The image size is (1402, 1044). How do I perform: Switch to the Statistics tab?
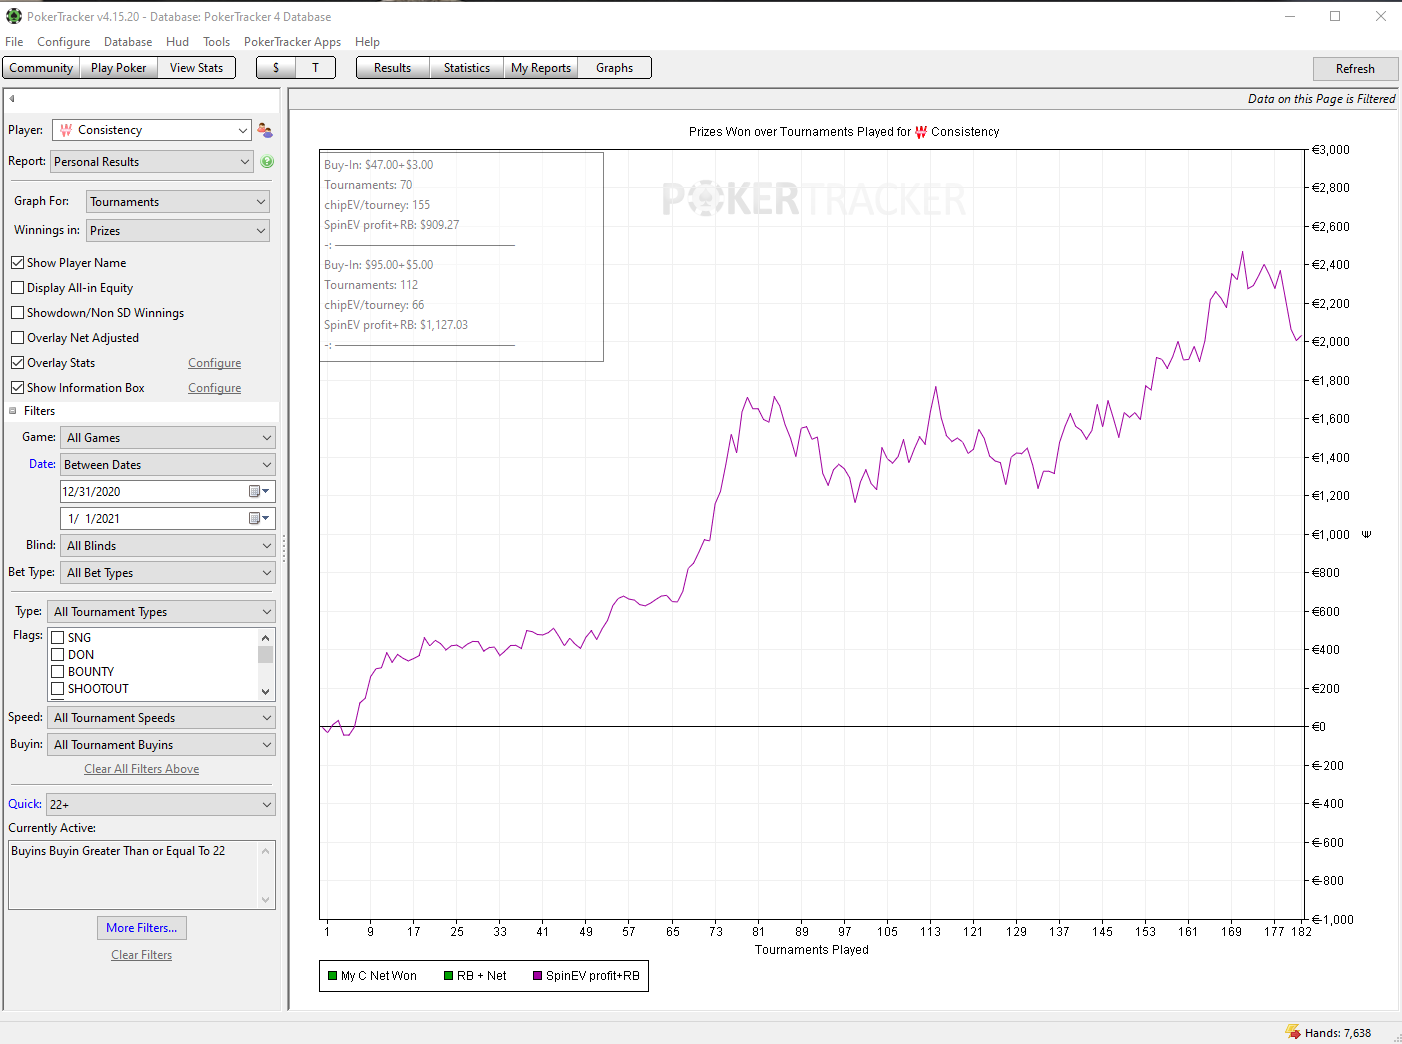pyautogui.click(x=466, y=68)
